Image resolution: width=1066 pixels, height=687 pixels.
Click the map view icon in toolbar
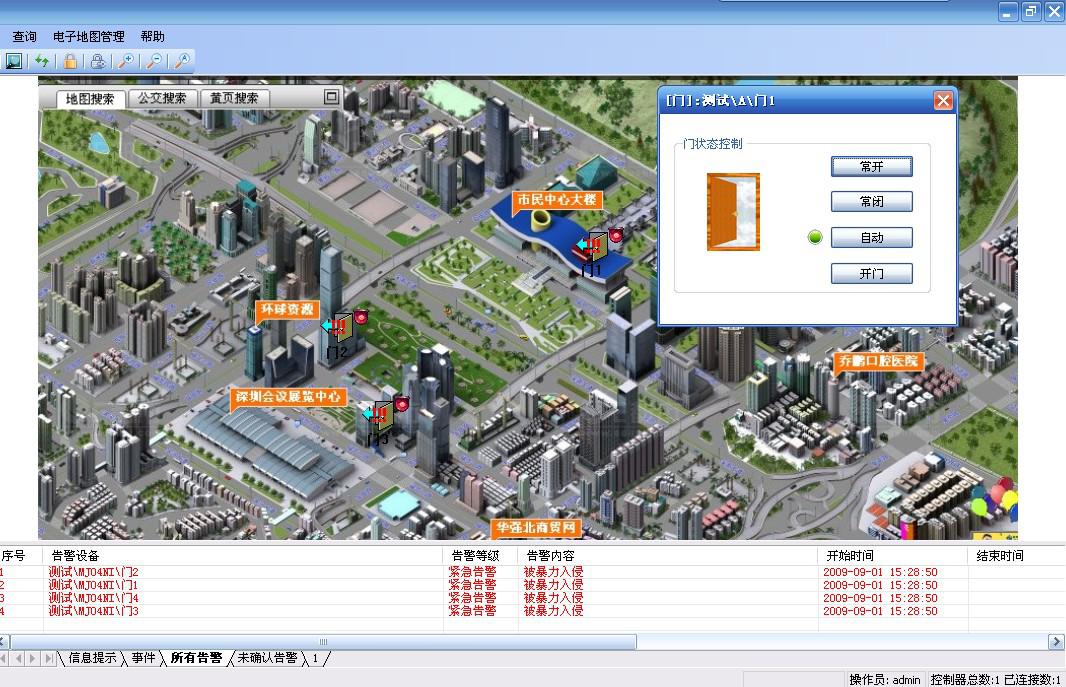tap(14, 61)
